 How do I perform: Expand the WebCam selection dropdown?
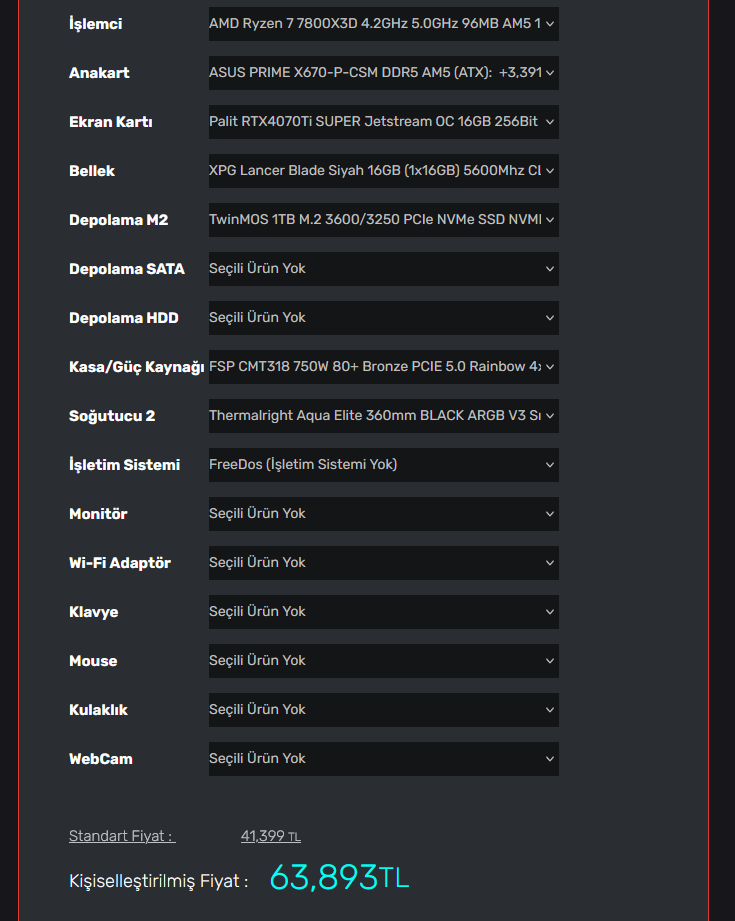click(x=383, y=759)
